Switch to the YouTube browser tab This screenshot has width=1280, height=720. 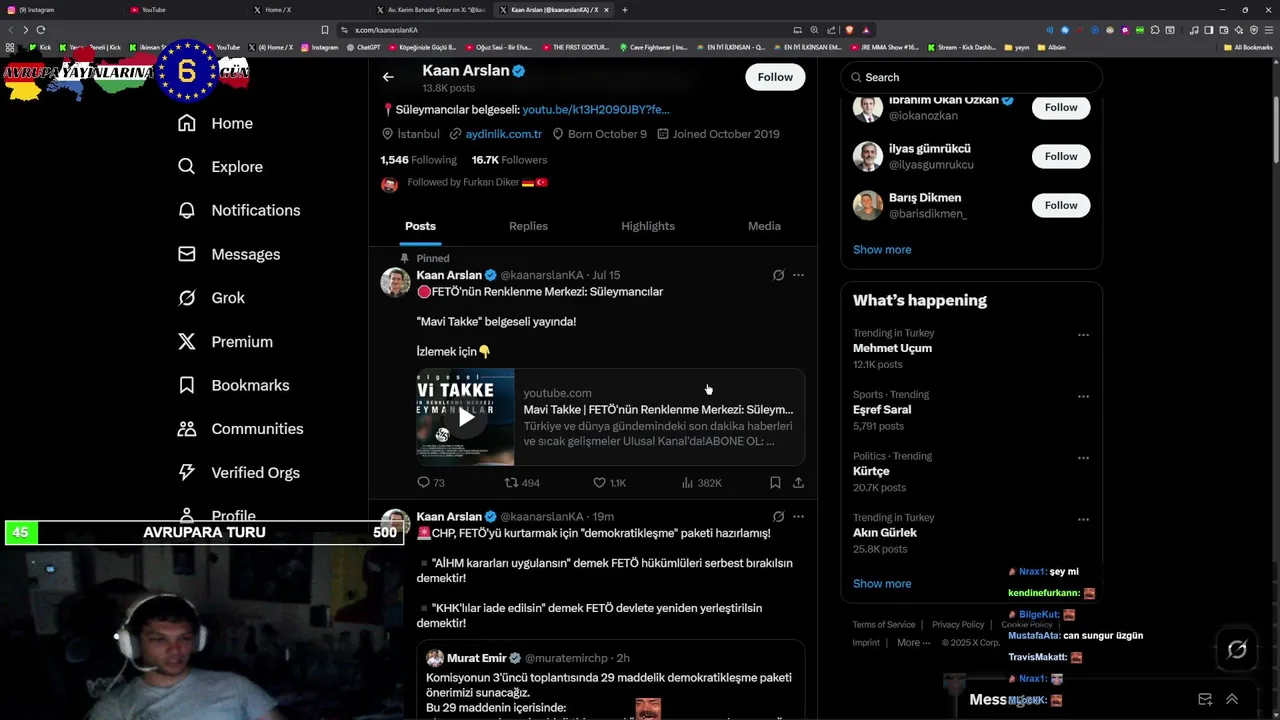point(186,10)
